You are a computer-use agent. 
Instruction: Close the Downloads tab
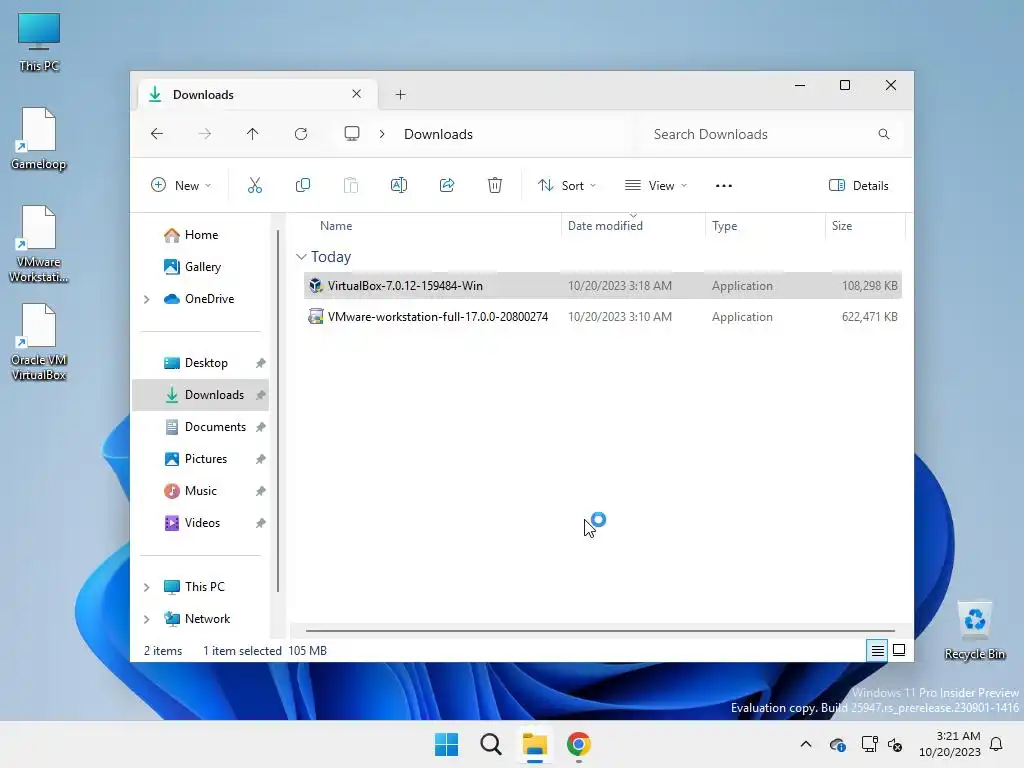[x=357, y=94]
